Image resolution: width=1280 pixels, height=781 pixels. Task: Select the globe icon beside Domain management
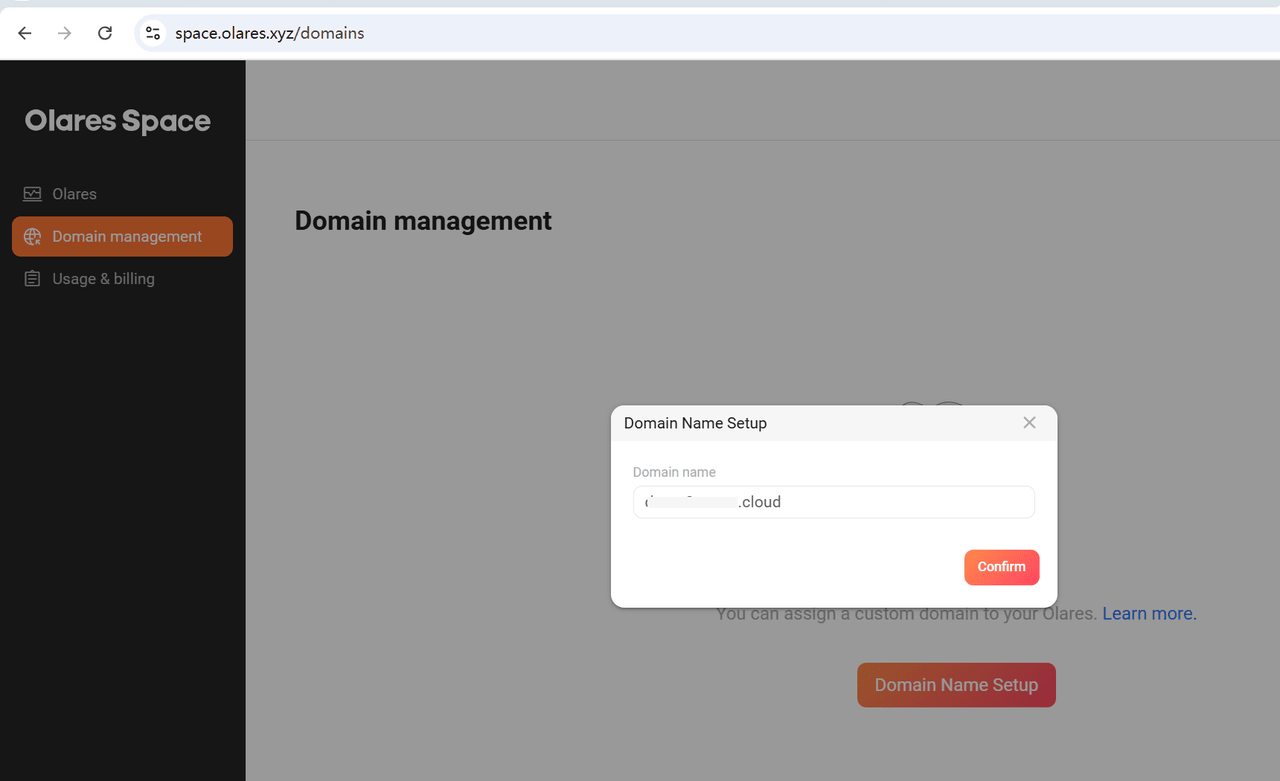click(33, 236)
